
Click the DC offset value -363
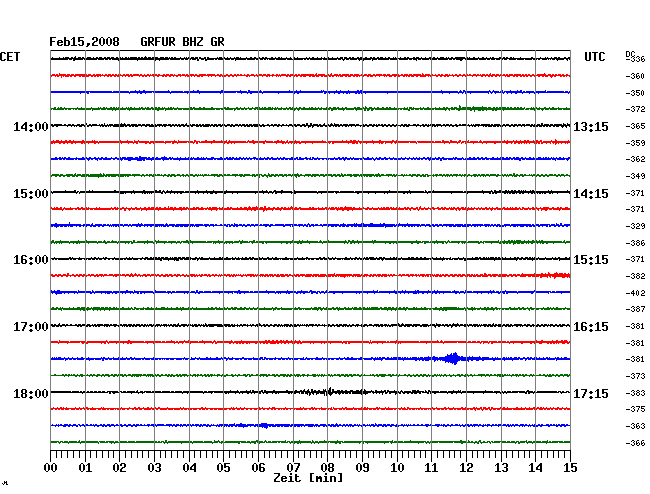(x=635, y=426)
